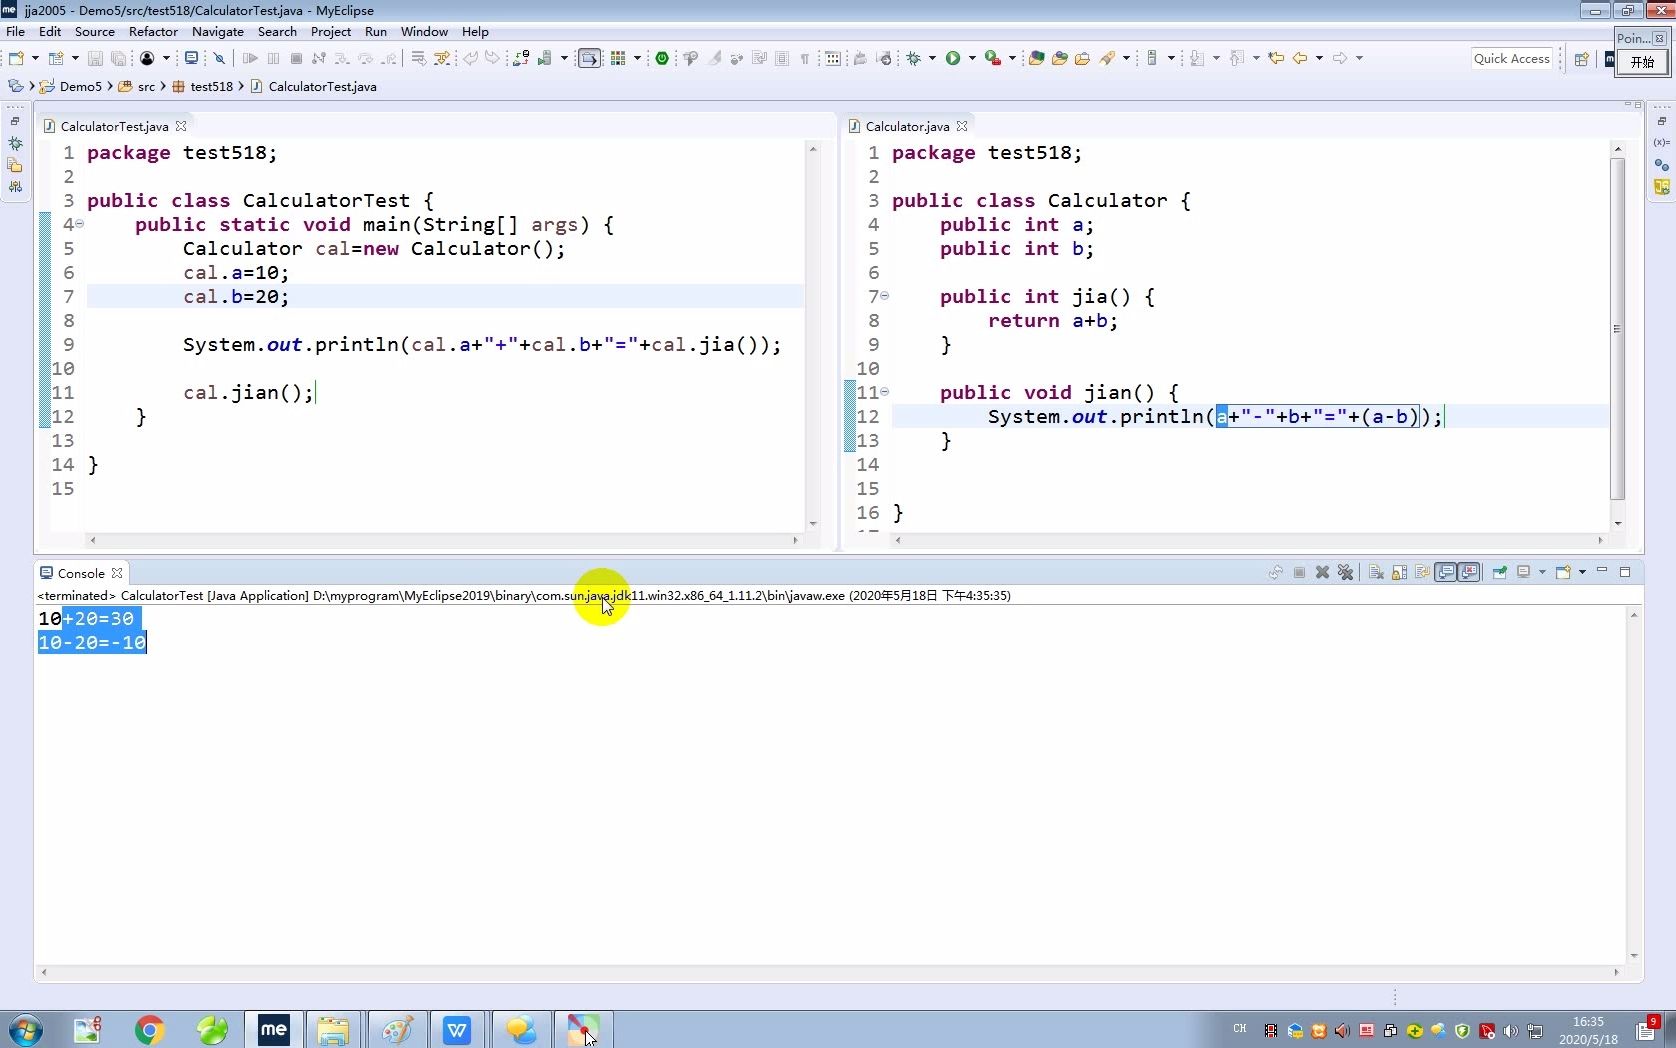Click the Calculator.java vertical scrollbar thumb

click(x=1617, y=328)
